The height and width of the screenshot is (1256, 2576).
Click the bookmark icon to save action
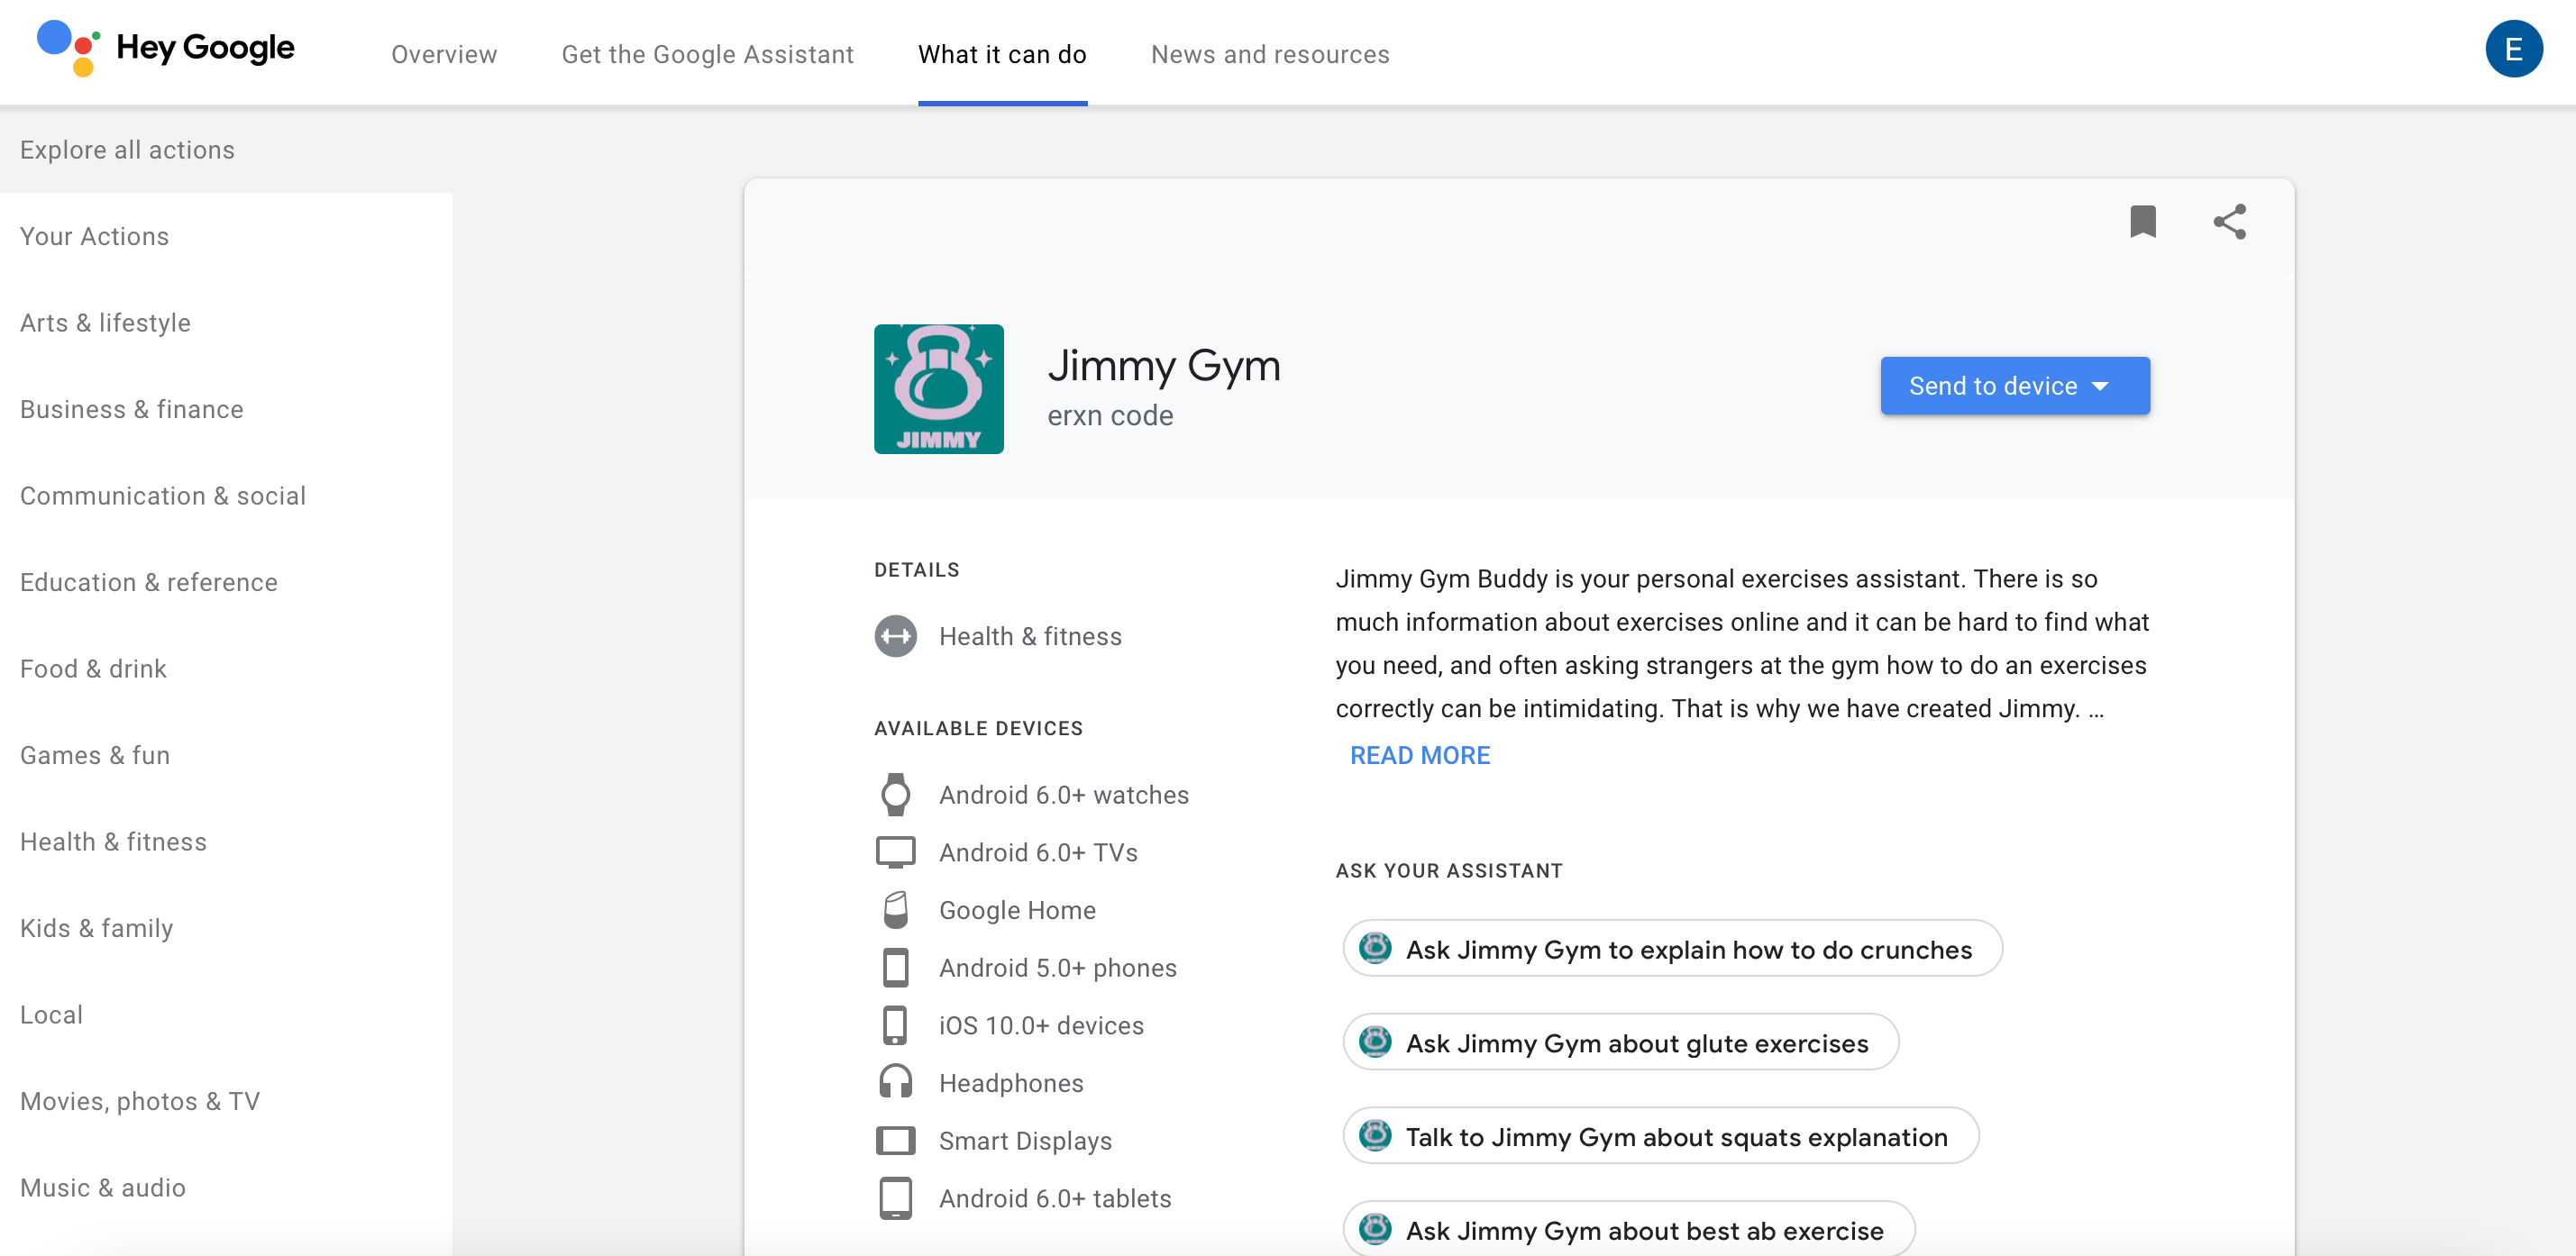tap(2142, 221)
